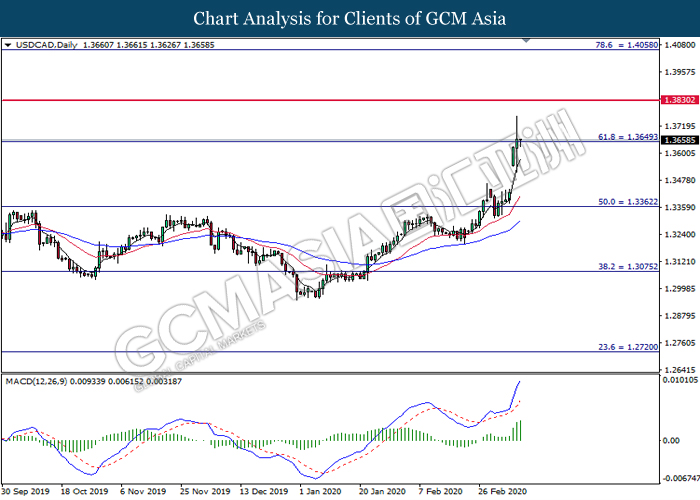Click the 0.010105 MACD scale value

[x=678, y=380]
